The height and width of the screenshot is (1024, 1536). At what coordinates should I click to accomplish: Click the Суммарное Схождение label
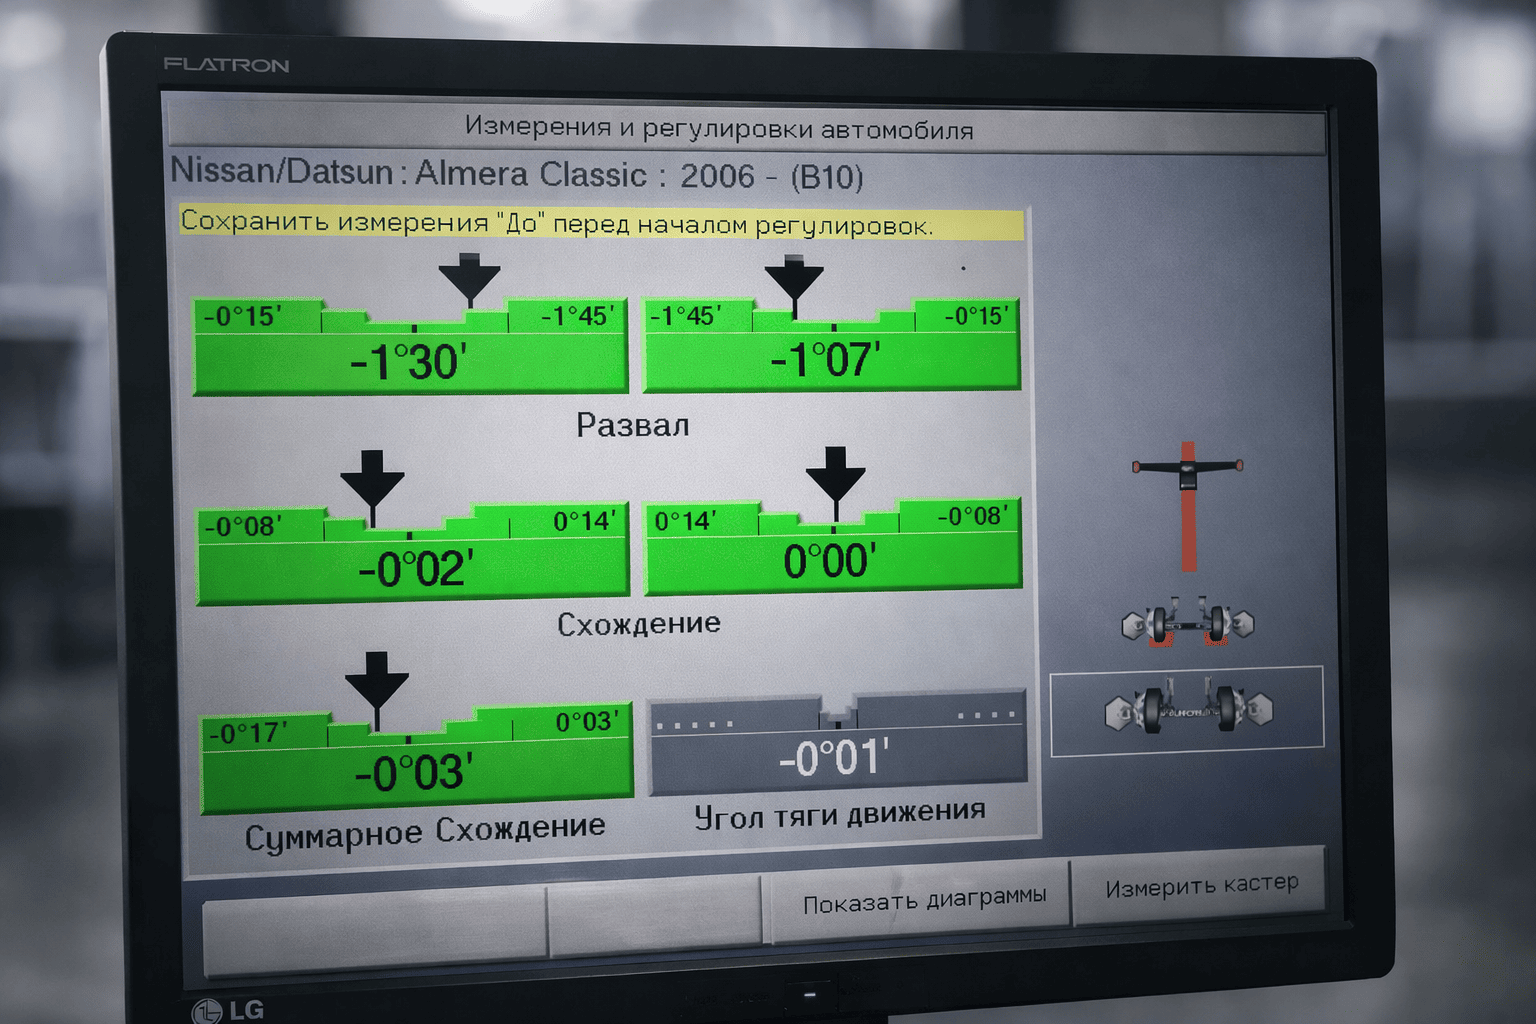click(425, 832)
